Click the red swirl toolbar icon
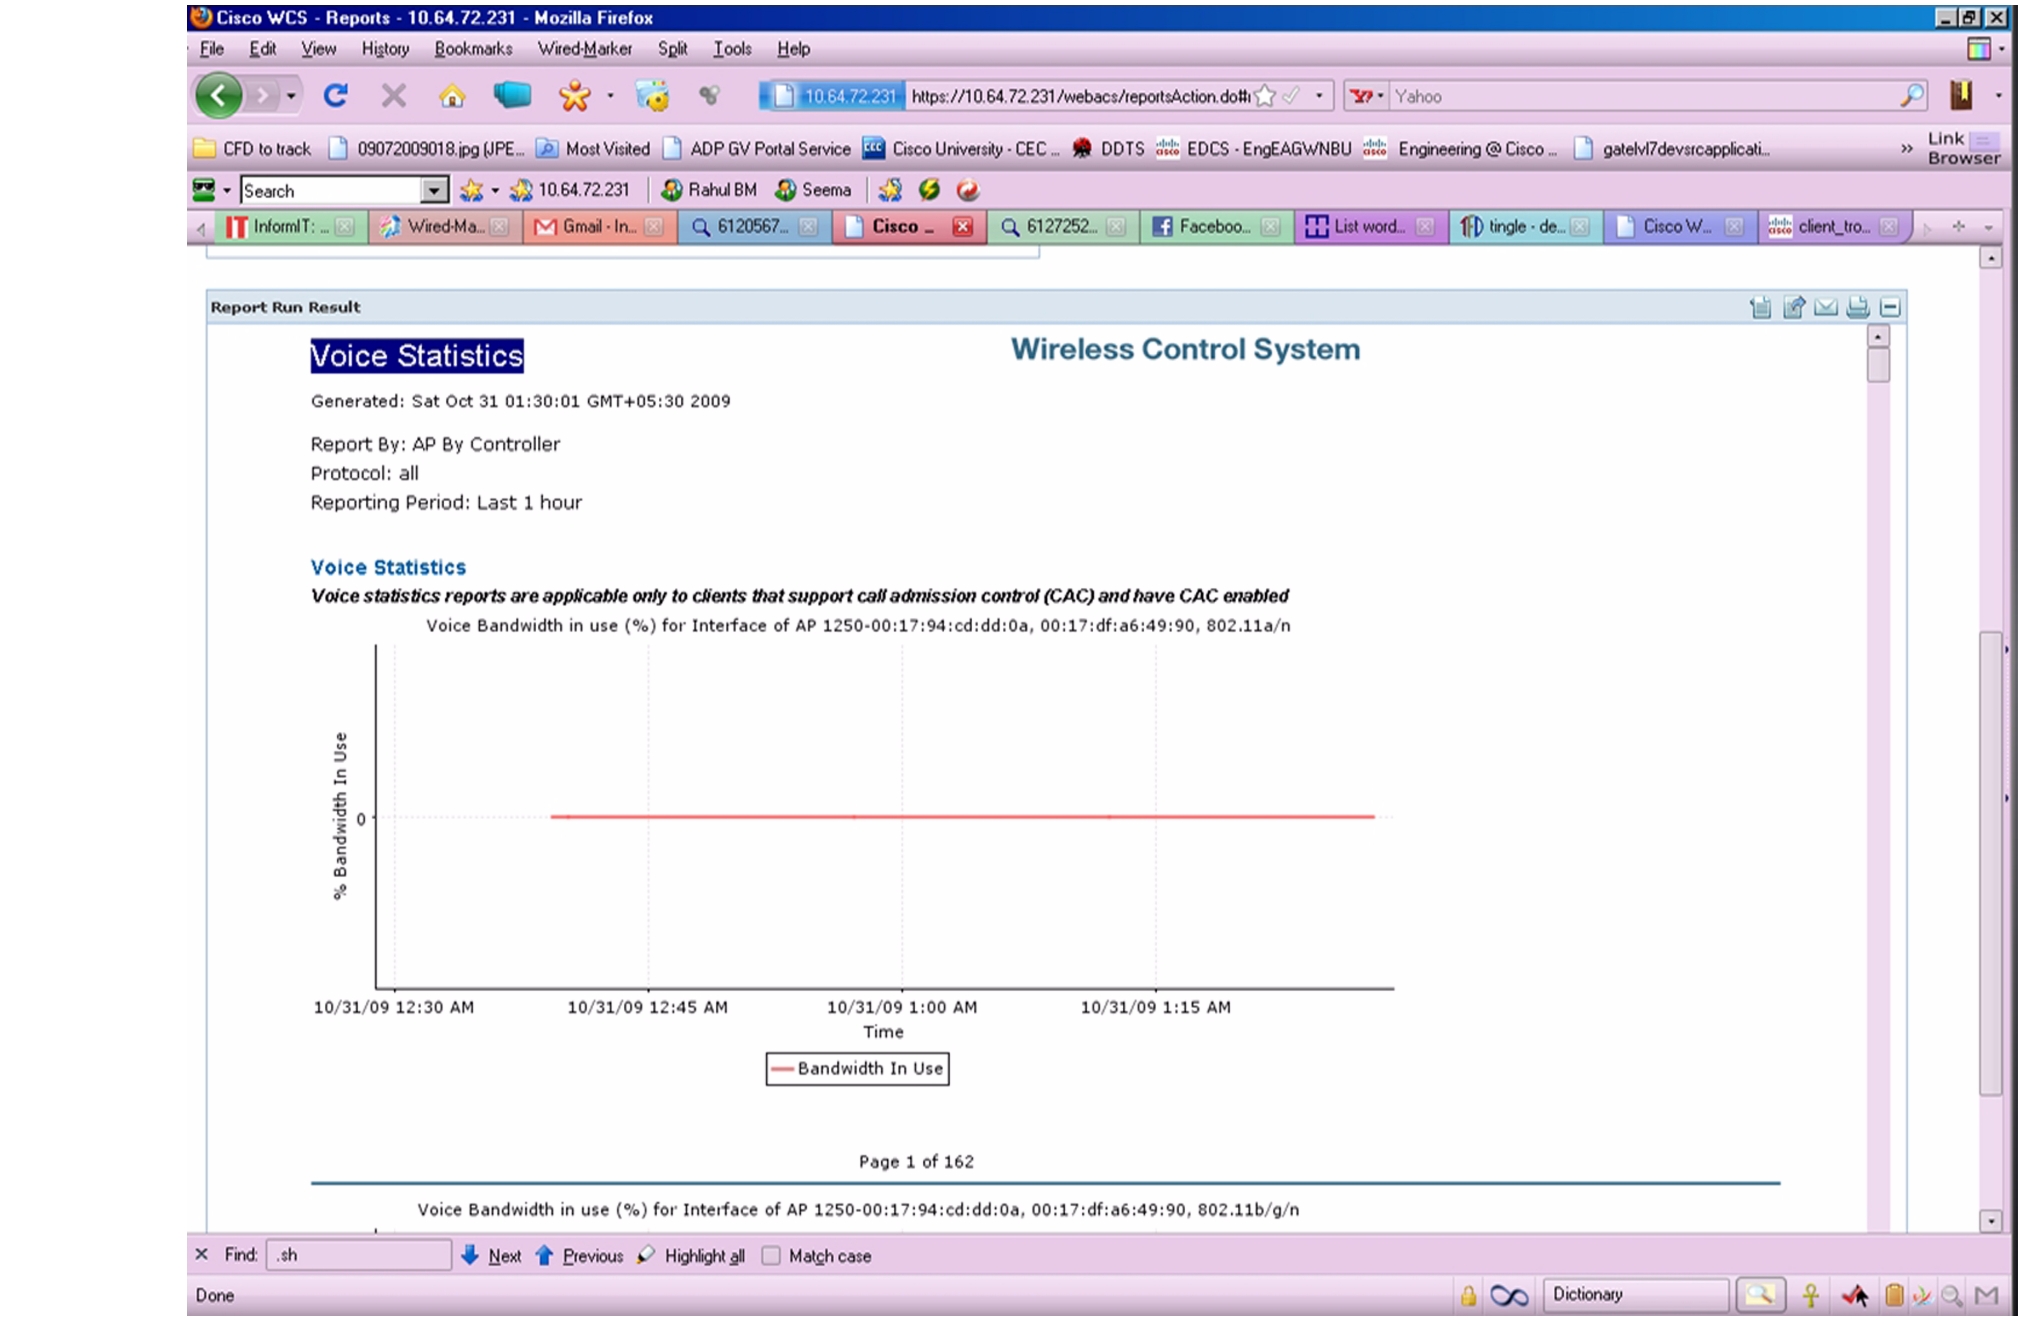Viewport: 2019px width, 1324px height. point(967,189)
